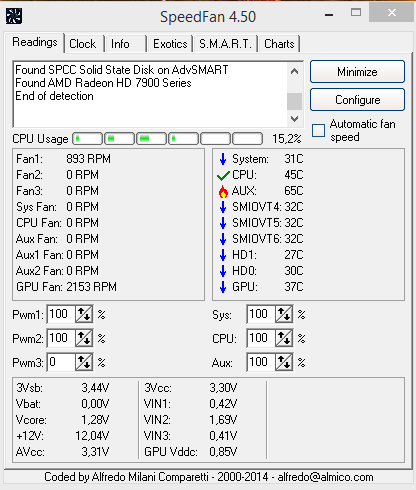Maximize the SpeedFan window
The width and height of the screenshot is (416, 490).
pyautogui.click(x=356, y=13)
